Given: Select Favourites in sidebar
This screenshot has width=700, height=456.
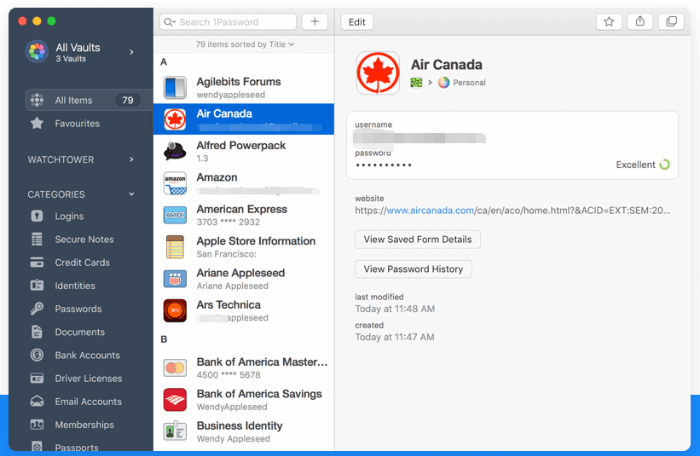Looking at the screenshot, I should [77, 123].
